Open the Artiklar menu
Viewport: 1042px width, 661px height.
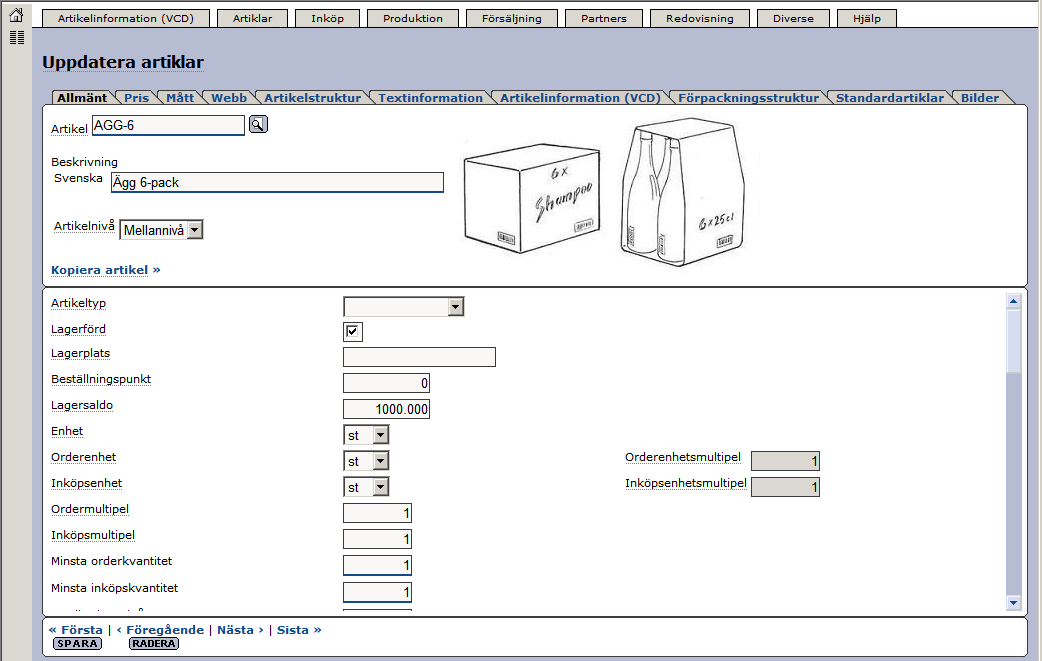pyautogui.click(x=253, y=19)
